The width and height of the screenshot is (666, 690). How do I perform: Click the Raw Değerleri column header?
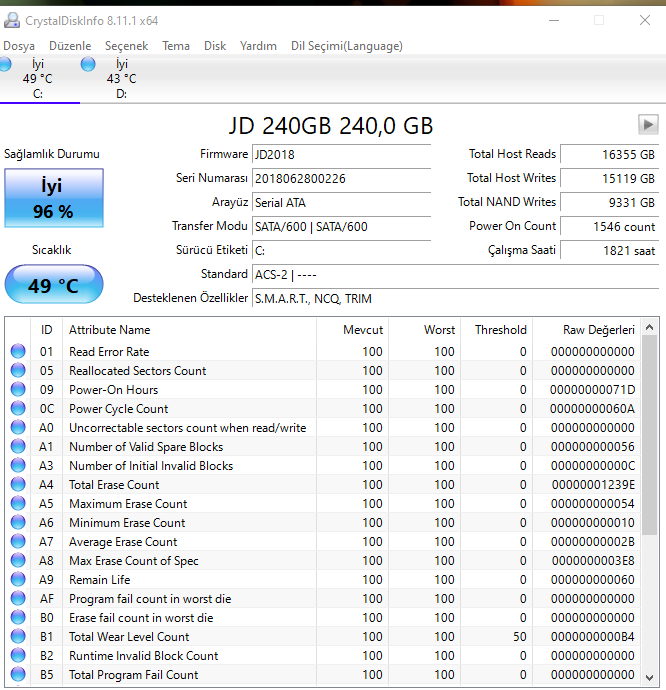[597, 329]
